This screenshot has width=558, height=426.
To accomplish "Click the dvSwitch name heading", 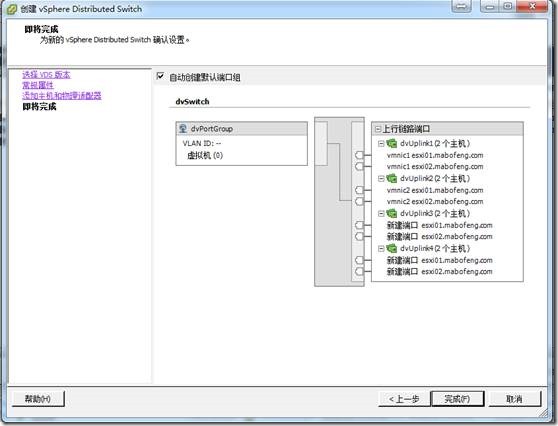I will [x=192, y=101].
